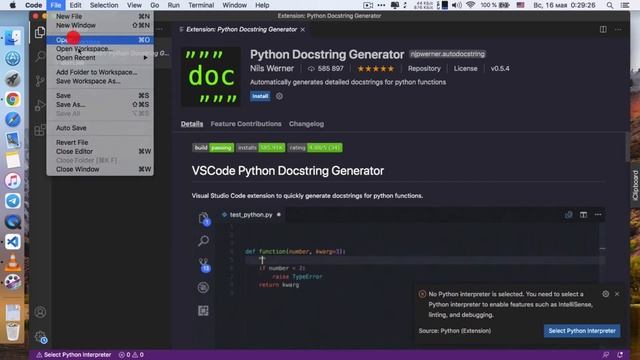The height and width of the screenshot is (360, 640).
Task: Open Music app from the dock
Action: click(13, 180)
